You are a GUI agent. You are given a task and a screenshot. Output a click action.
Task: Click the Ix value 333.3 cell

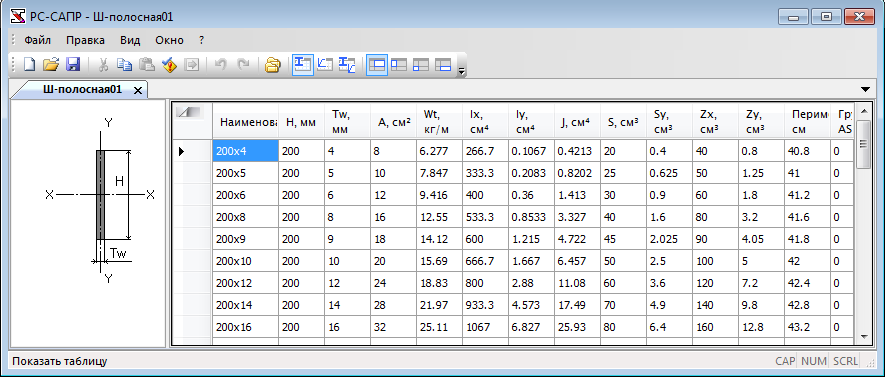pyautogui.click(x=485, y=173)
